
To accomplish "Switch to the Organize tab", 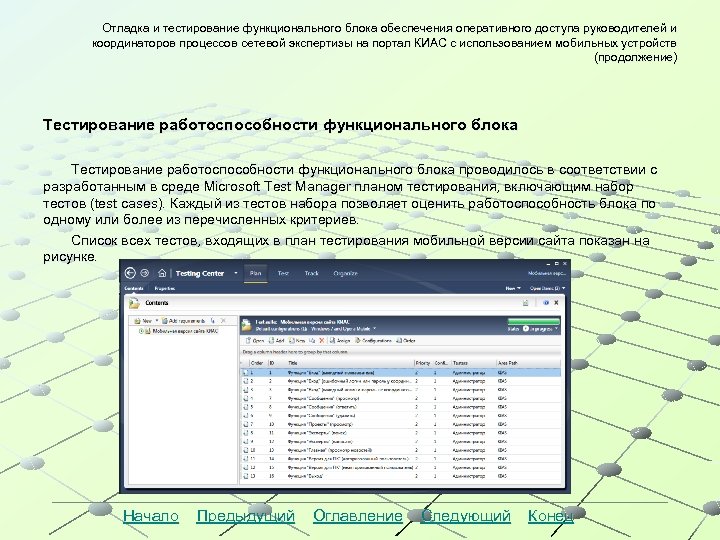I will [x=345, y=273].
